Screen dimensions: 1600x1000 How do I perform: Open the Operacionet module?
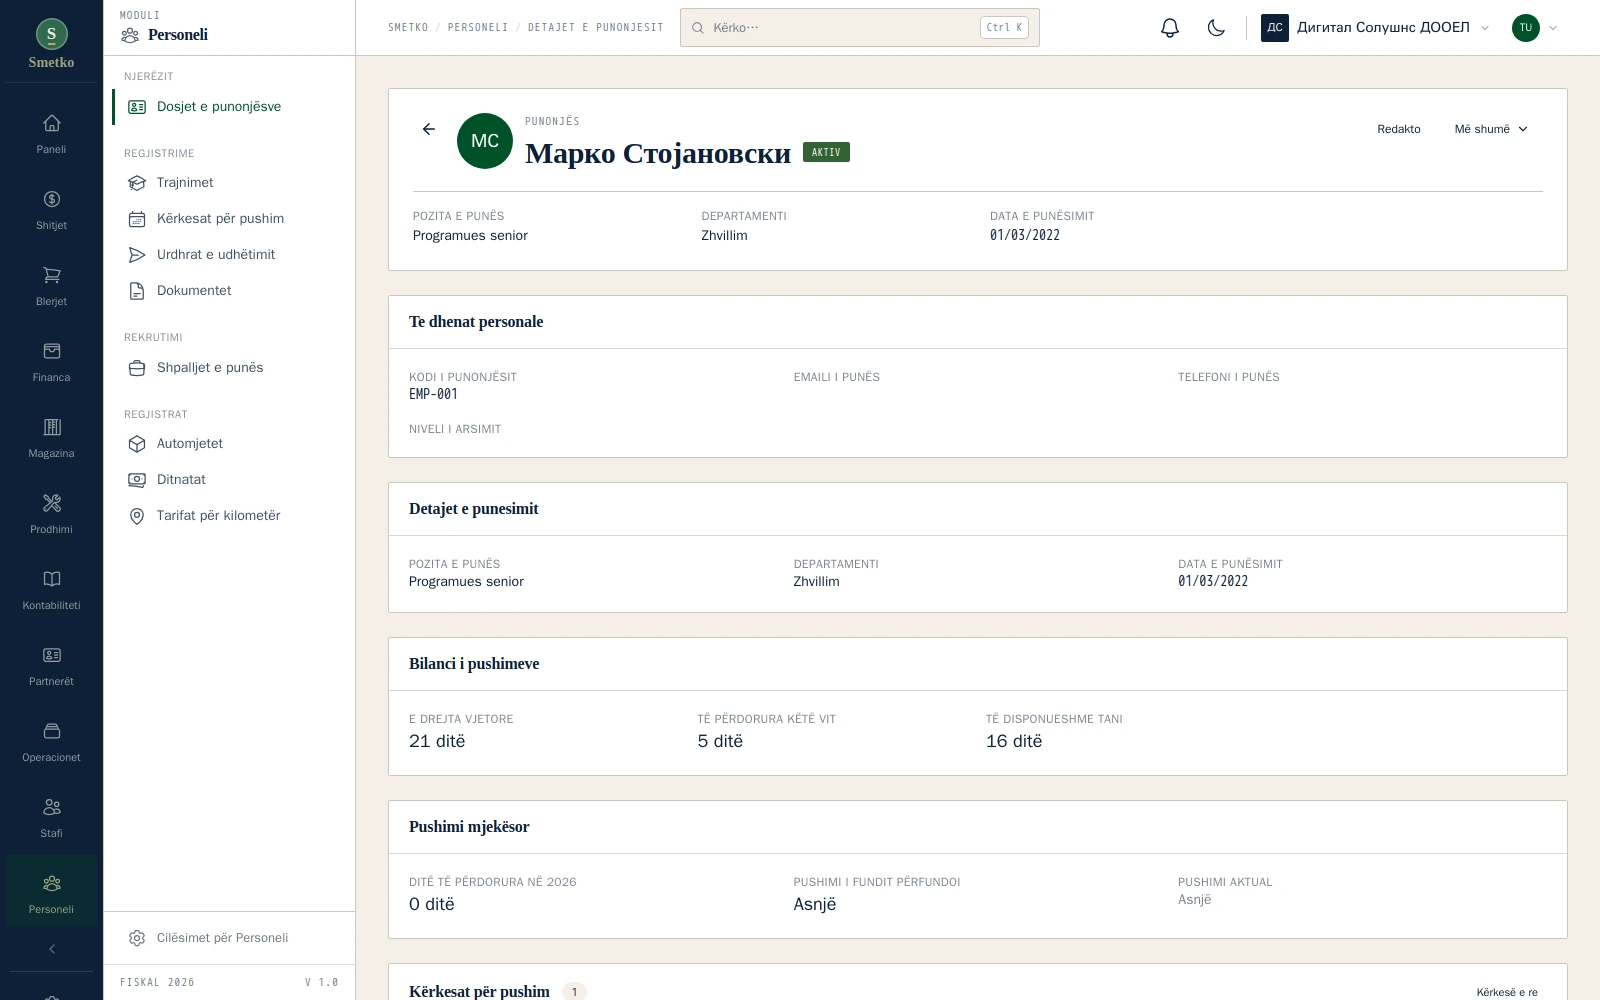[x=51, y=742]
